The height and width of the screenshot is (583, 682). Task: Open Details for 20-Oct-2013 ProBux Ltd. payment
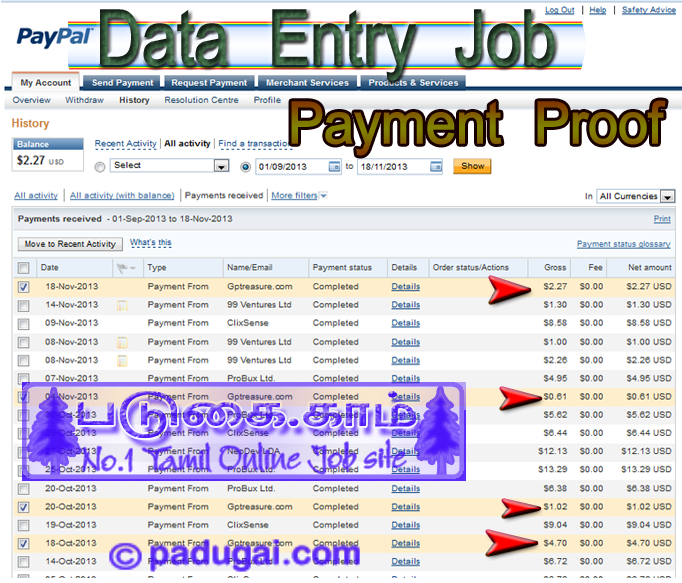pyautogui.click(x=406, y=489)
